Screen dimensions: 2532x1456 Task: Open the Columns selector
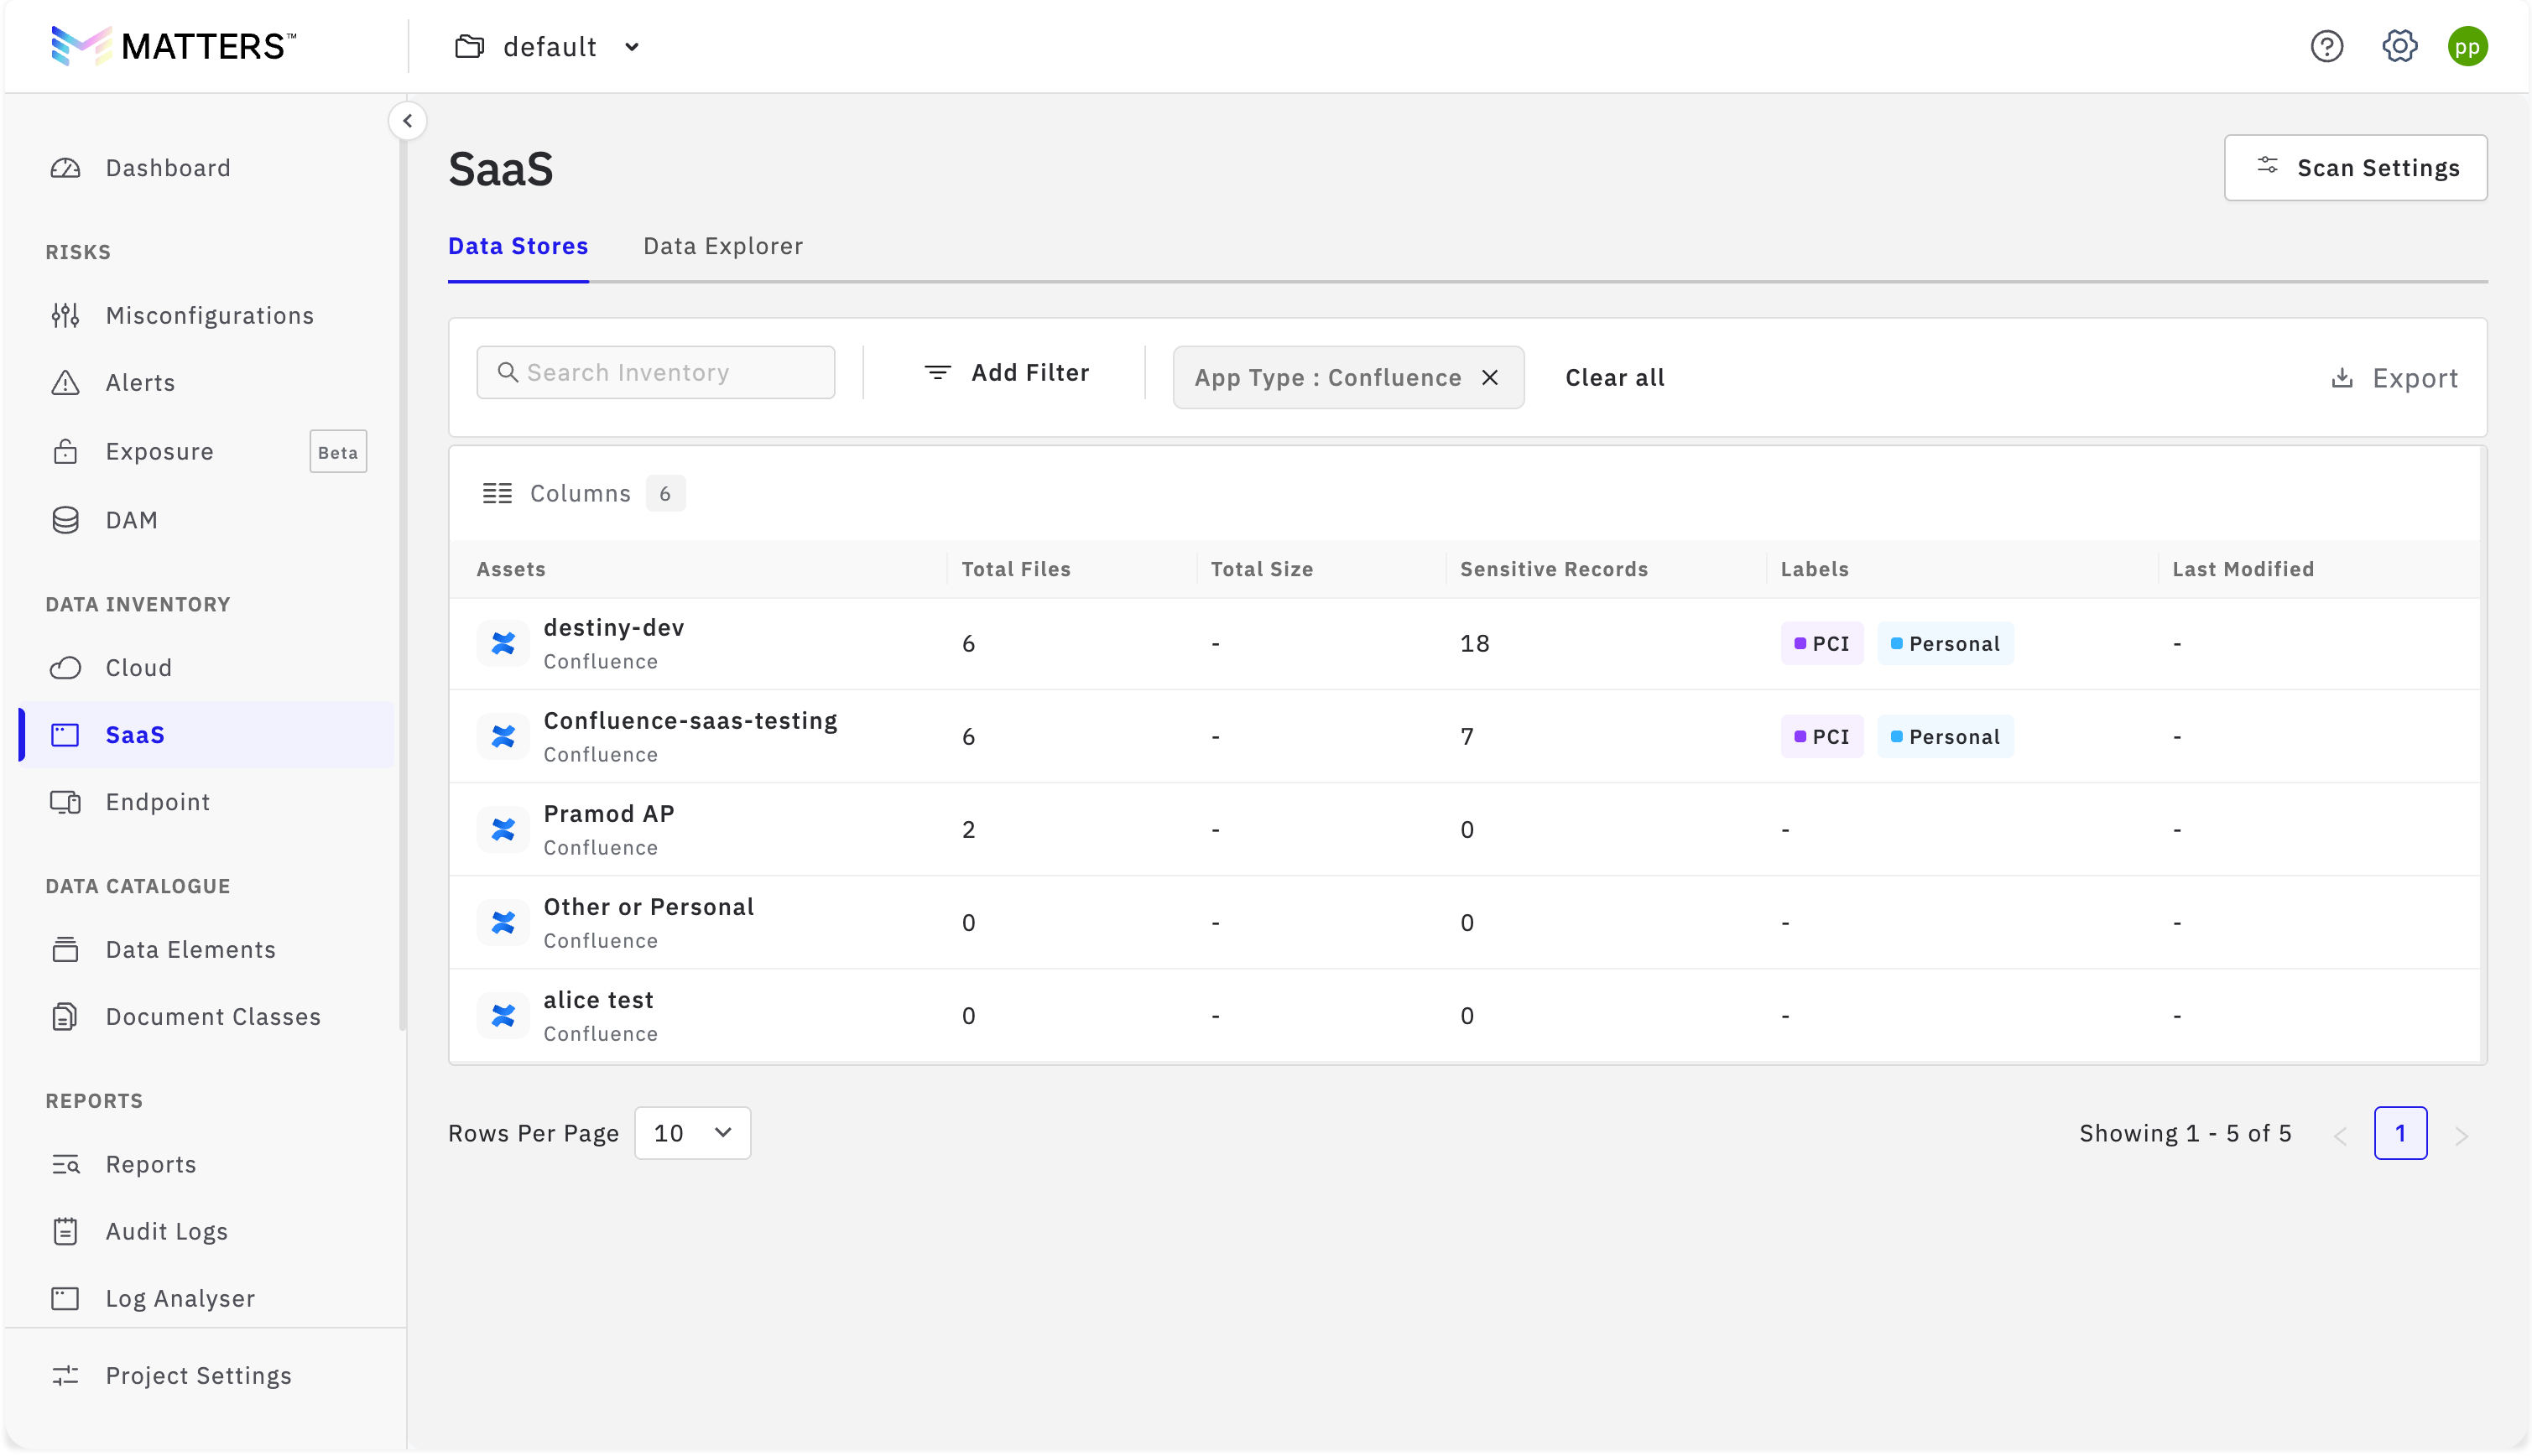click(x=583, y=494)
